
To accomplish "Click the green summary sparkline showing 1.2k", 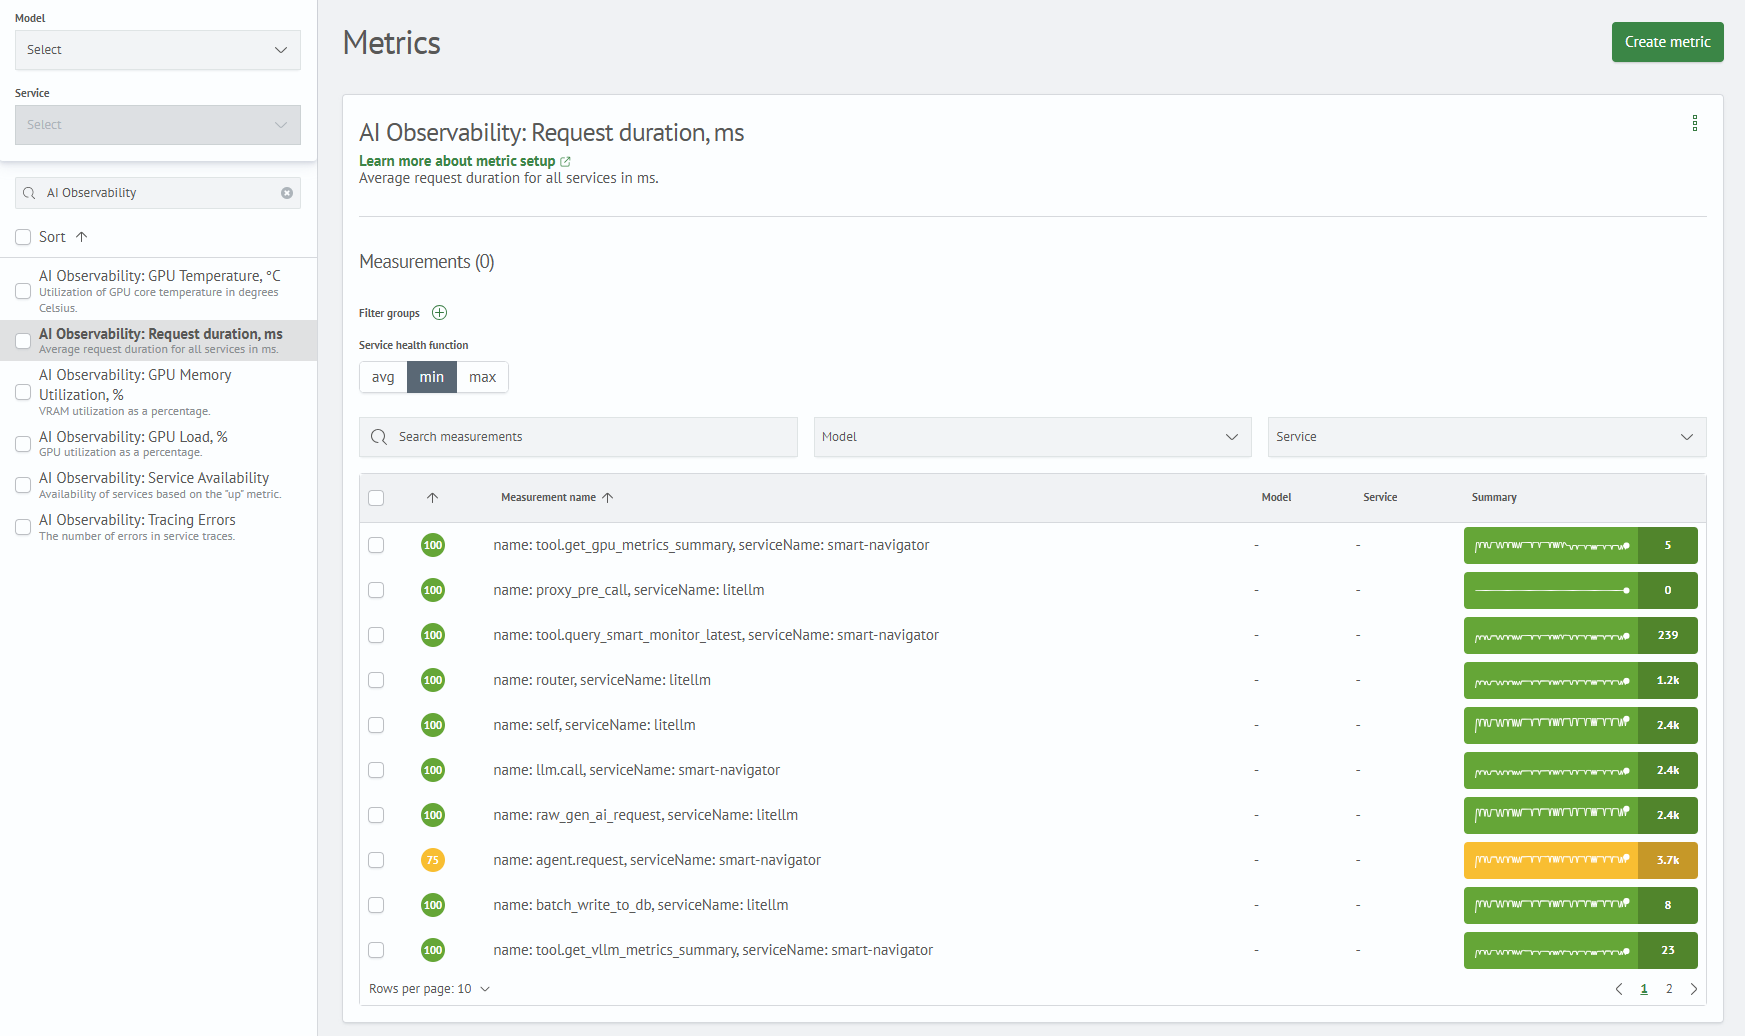I will [x=1581, y=680].
